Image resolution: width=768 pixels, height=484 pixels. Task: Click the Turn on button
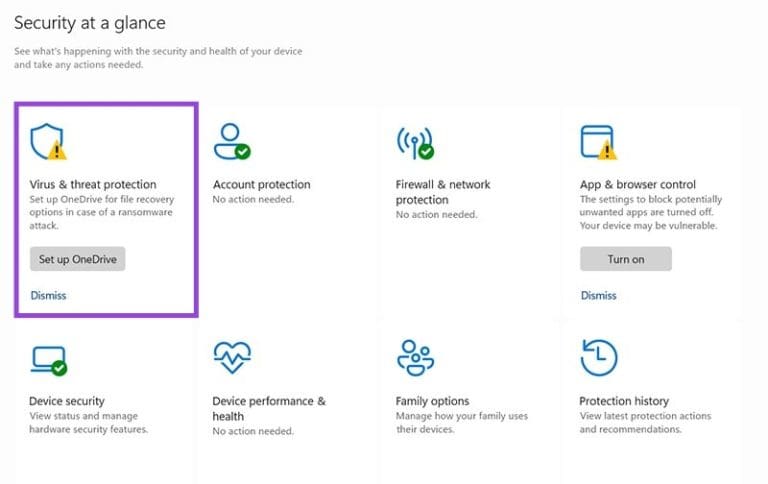(625, 259)
